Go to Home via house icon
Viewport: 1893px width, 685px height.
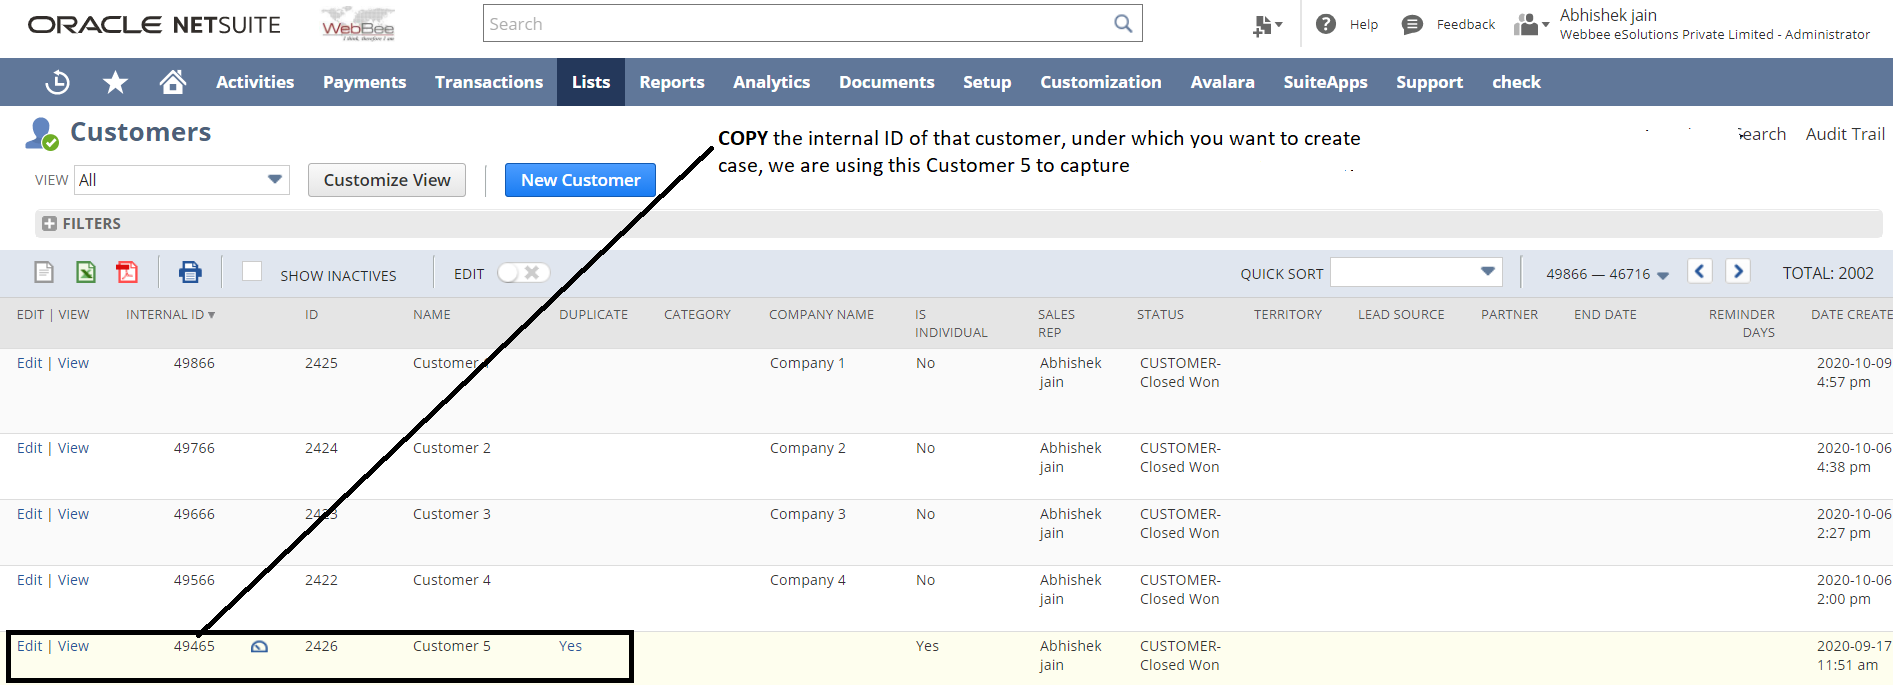point(173,82)
